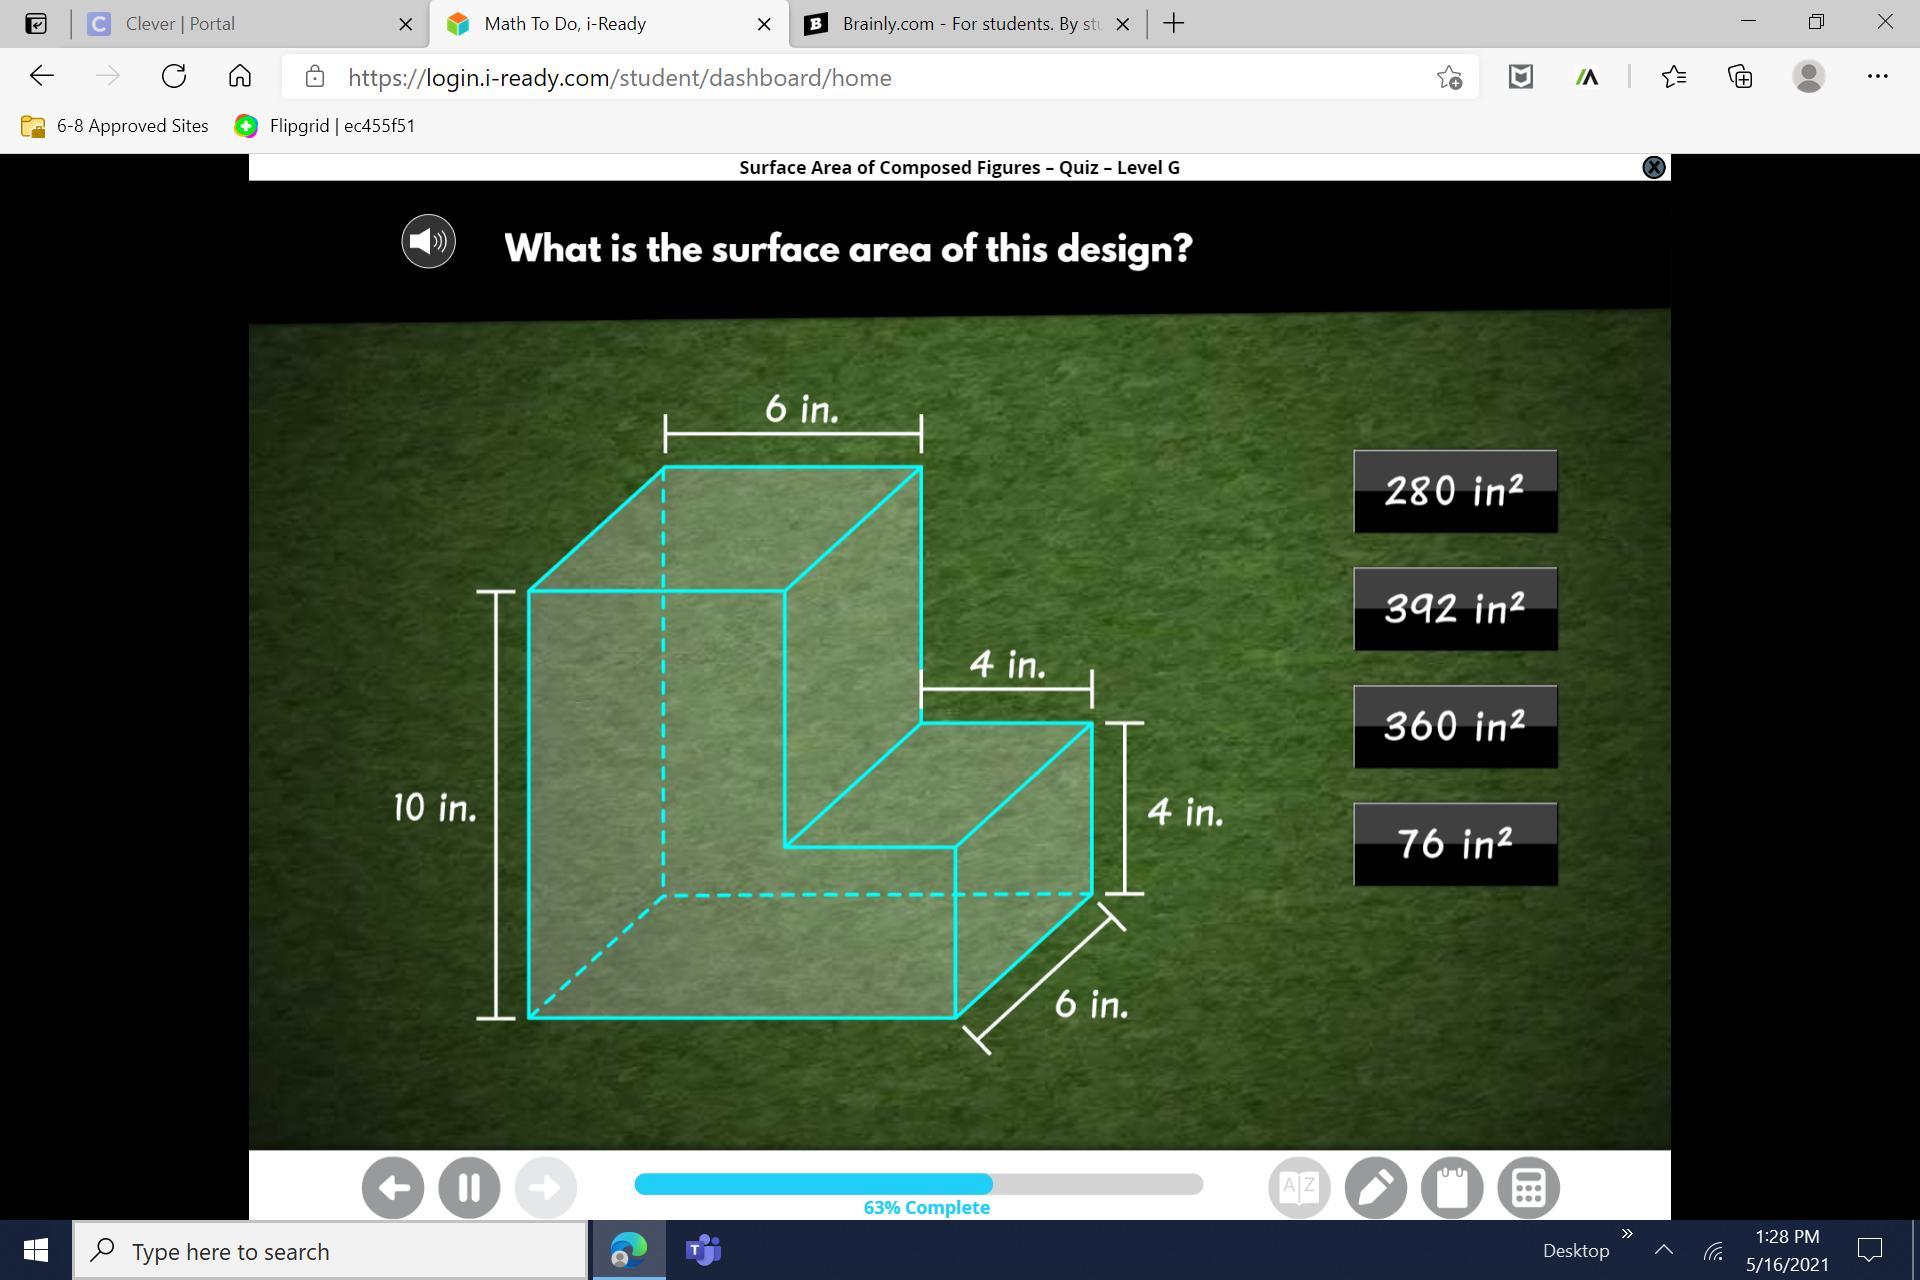Choose the 392 in² answer
The height and width of the screenshot is (1280, 1920).
(1455, 609)
